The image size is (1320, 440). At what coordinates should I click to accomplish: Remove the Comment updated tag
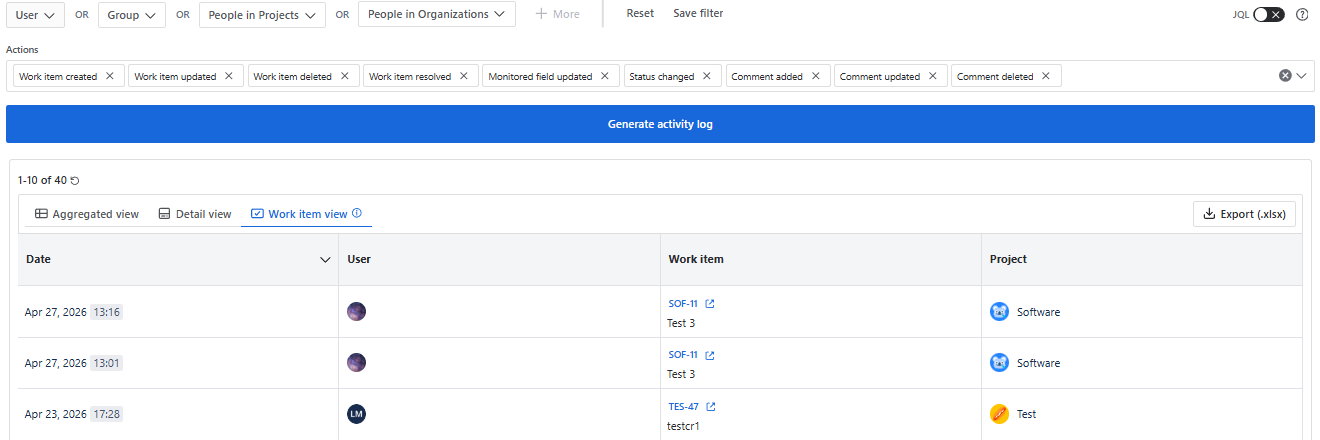(x=932, y=76)
